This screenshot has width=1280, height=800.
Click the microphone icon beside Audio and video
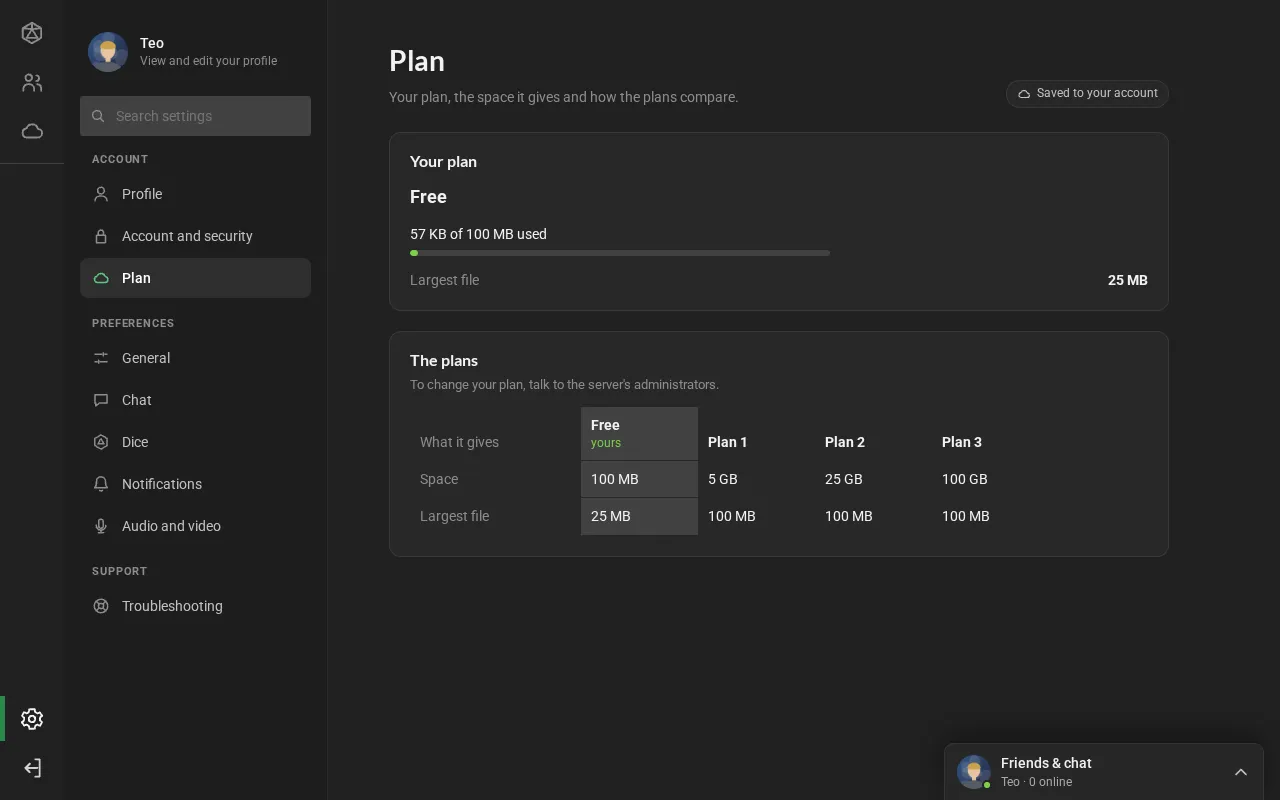(x=101, y=526)
